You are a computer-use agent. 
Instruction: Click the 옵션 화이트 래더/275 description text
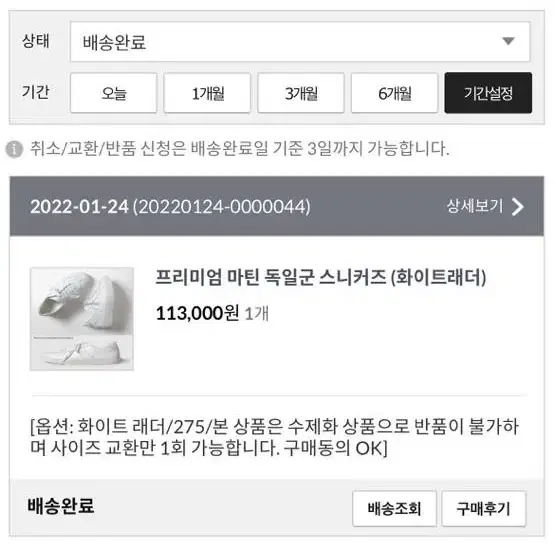(275, 437)
